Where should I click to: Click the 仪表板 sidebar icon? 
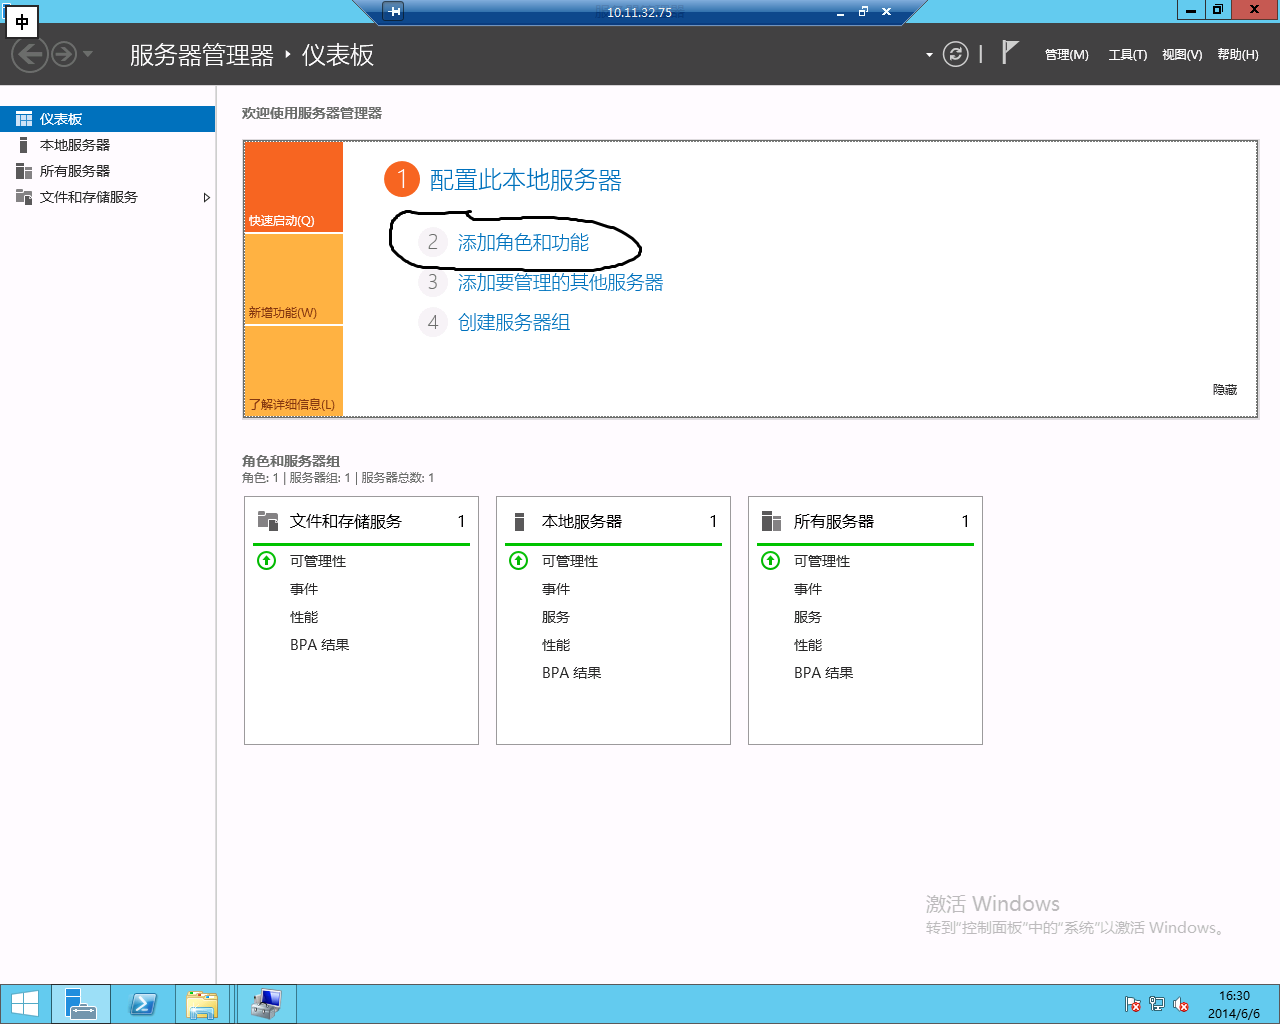(24, 119)
